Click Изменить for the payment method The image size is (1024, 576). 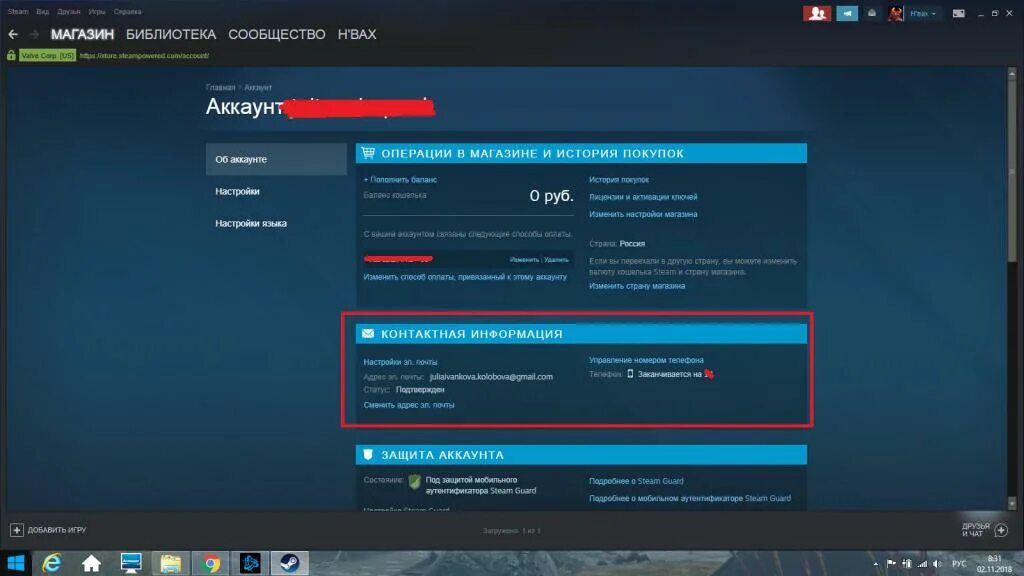524,260
